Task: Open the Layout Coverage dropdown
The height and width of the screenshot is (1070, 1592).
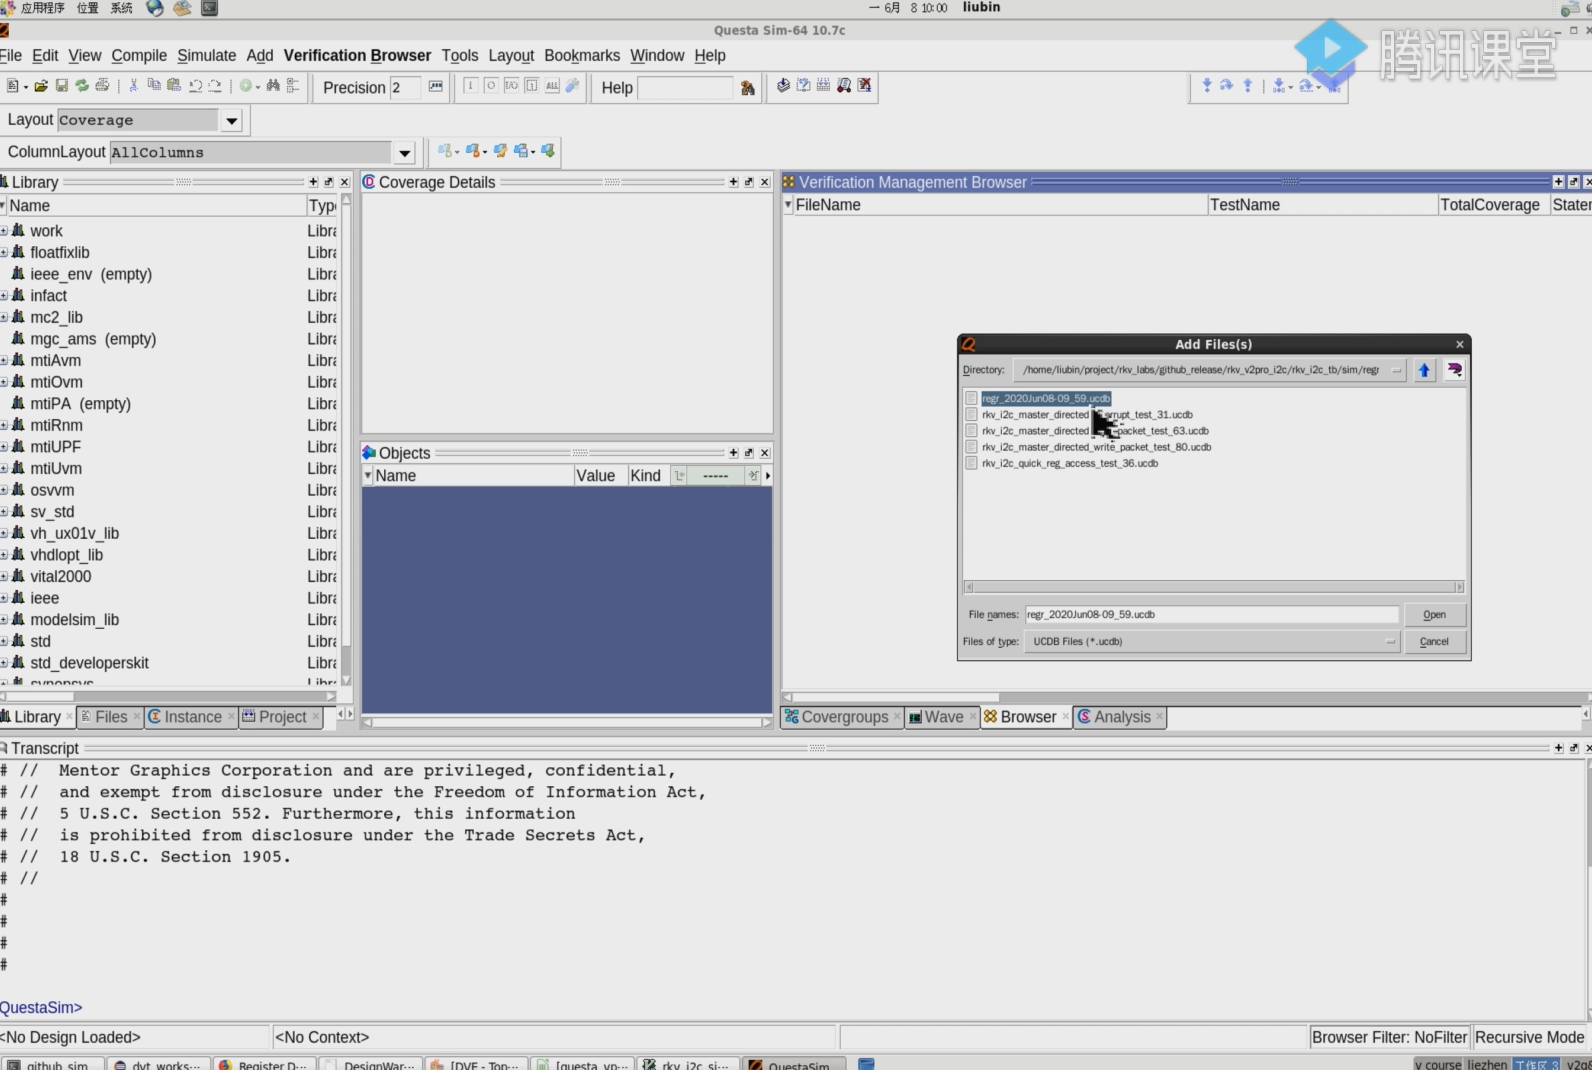Action: click(x=232, y=120)
